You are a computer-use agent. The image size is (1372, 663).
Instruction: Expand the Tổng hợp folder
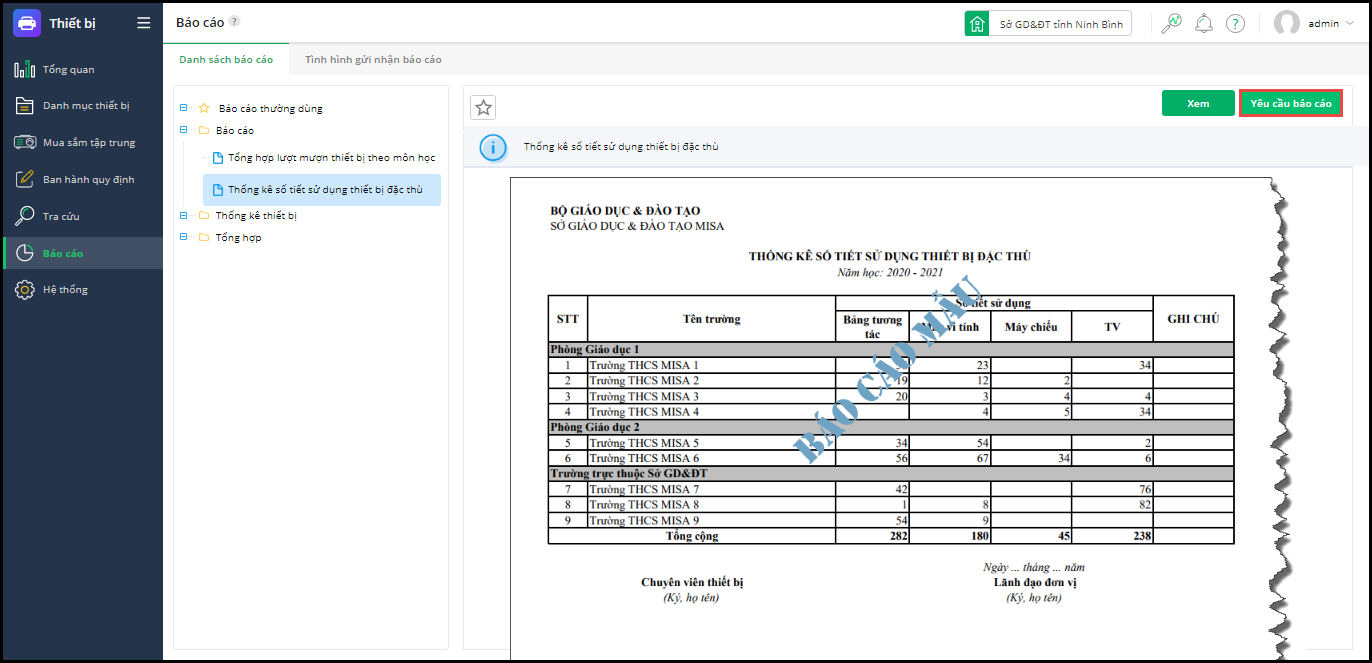(184, 237)
